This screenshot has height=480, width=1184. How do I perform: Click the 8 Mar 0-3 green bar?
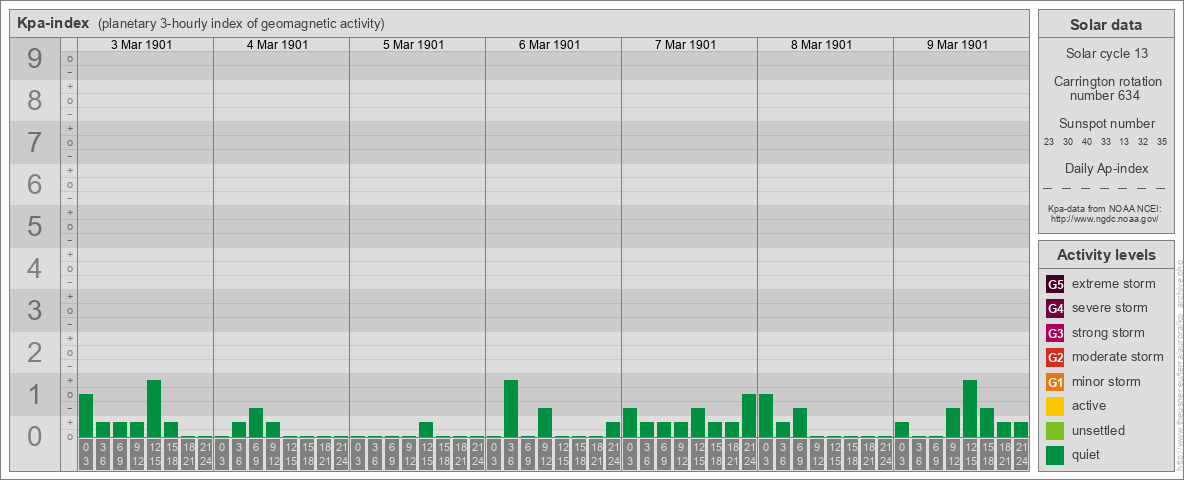[766, 415]
